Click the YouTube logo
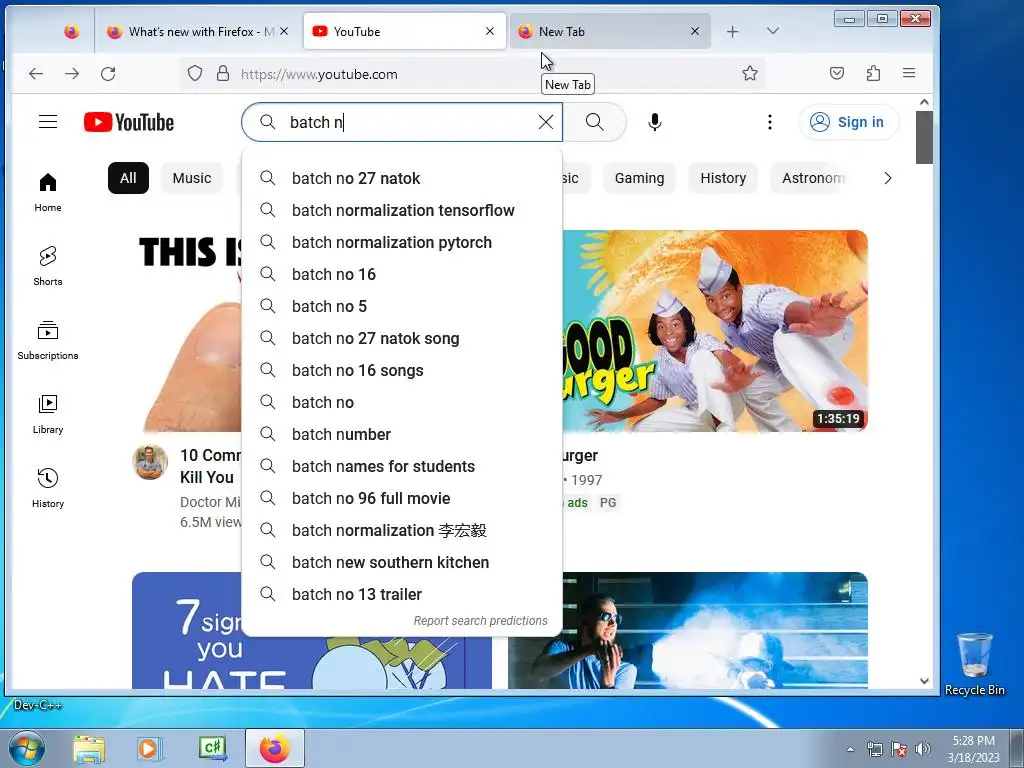This screenshot has width=1024, height=768. click(x=129, y=122)
